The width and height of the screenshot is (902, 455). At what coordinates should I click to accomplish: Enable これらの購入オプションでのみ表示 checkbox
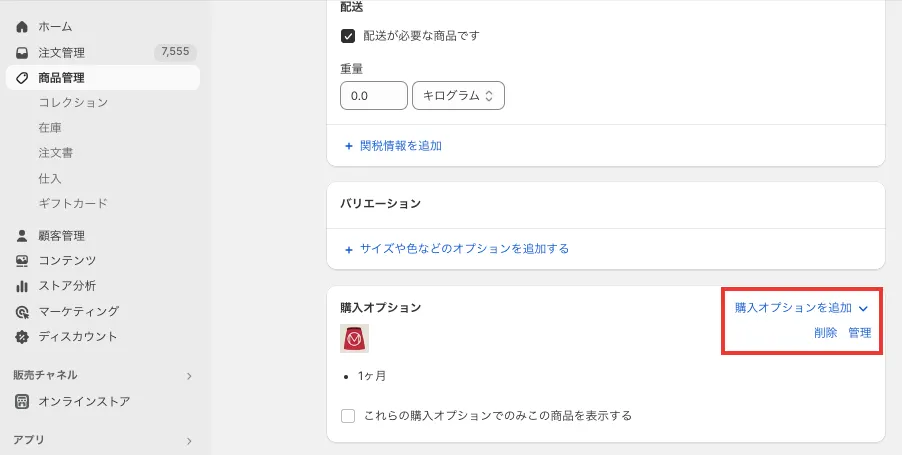click(x=349, y=415)
